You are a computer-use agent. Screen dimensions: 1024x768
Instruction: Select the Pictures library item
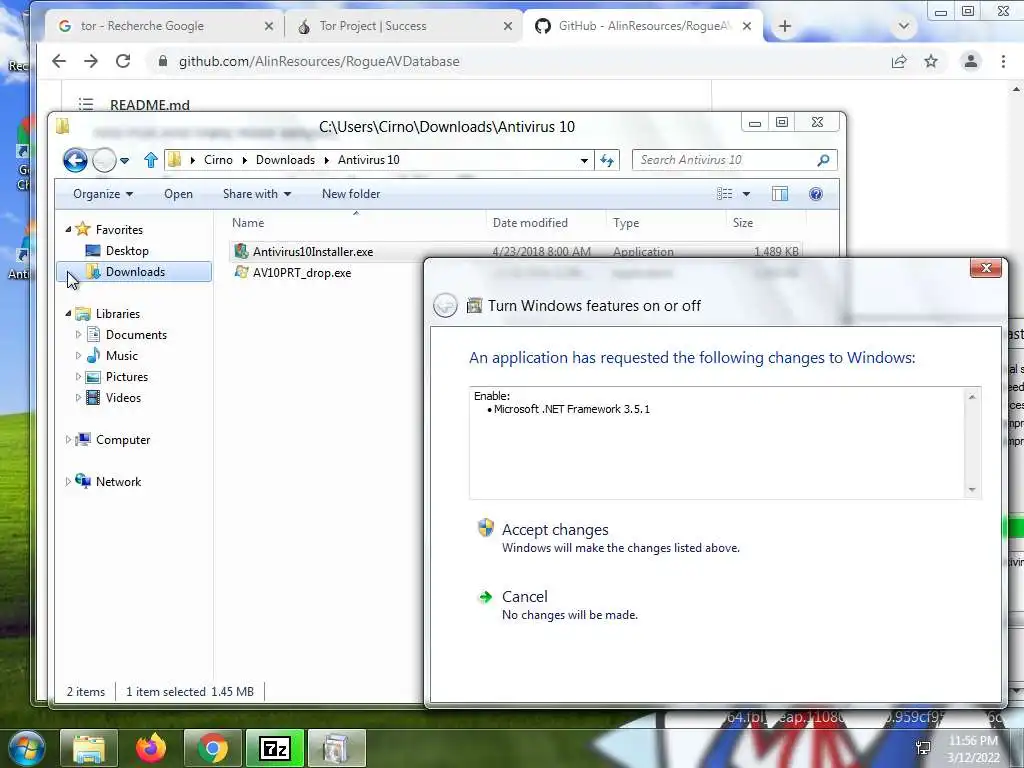[127, 377]
